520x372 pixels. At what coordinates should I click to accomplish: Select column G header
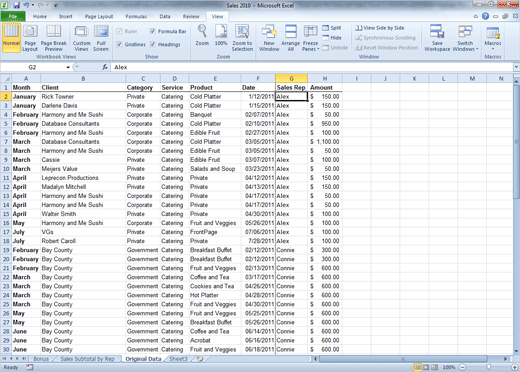point(291,79)
